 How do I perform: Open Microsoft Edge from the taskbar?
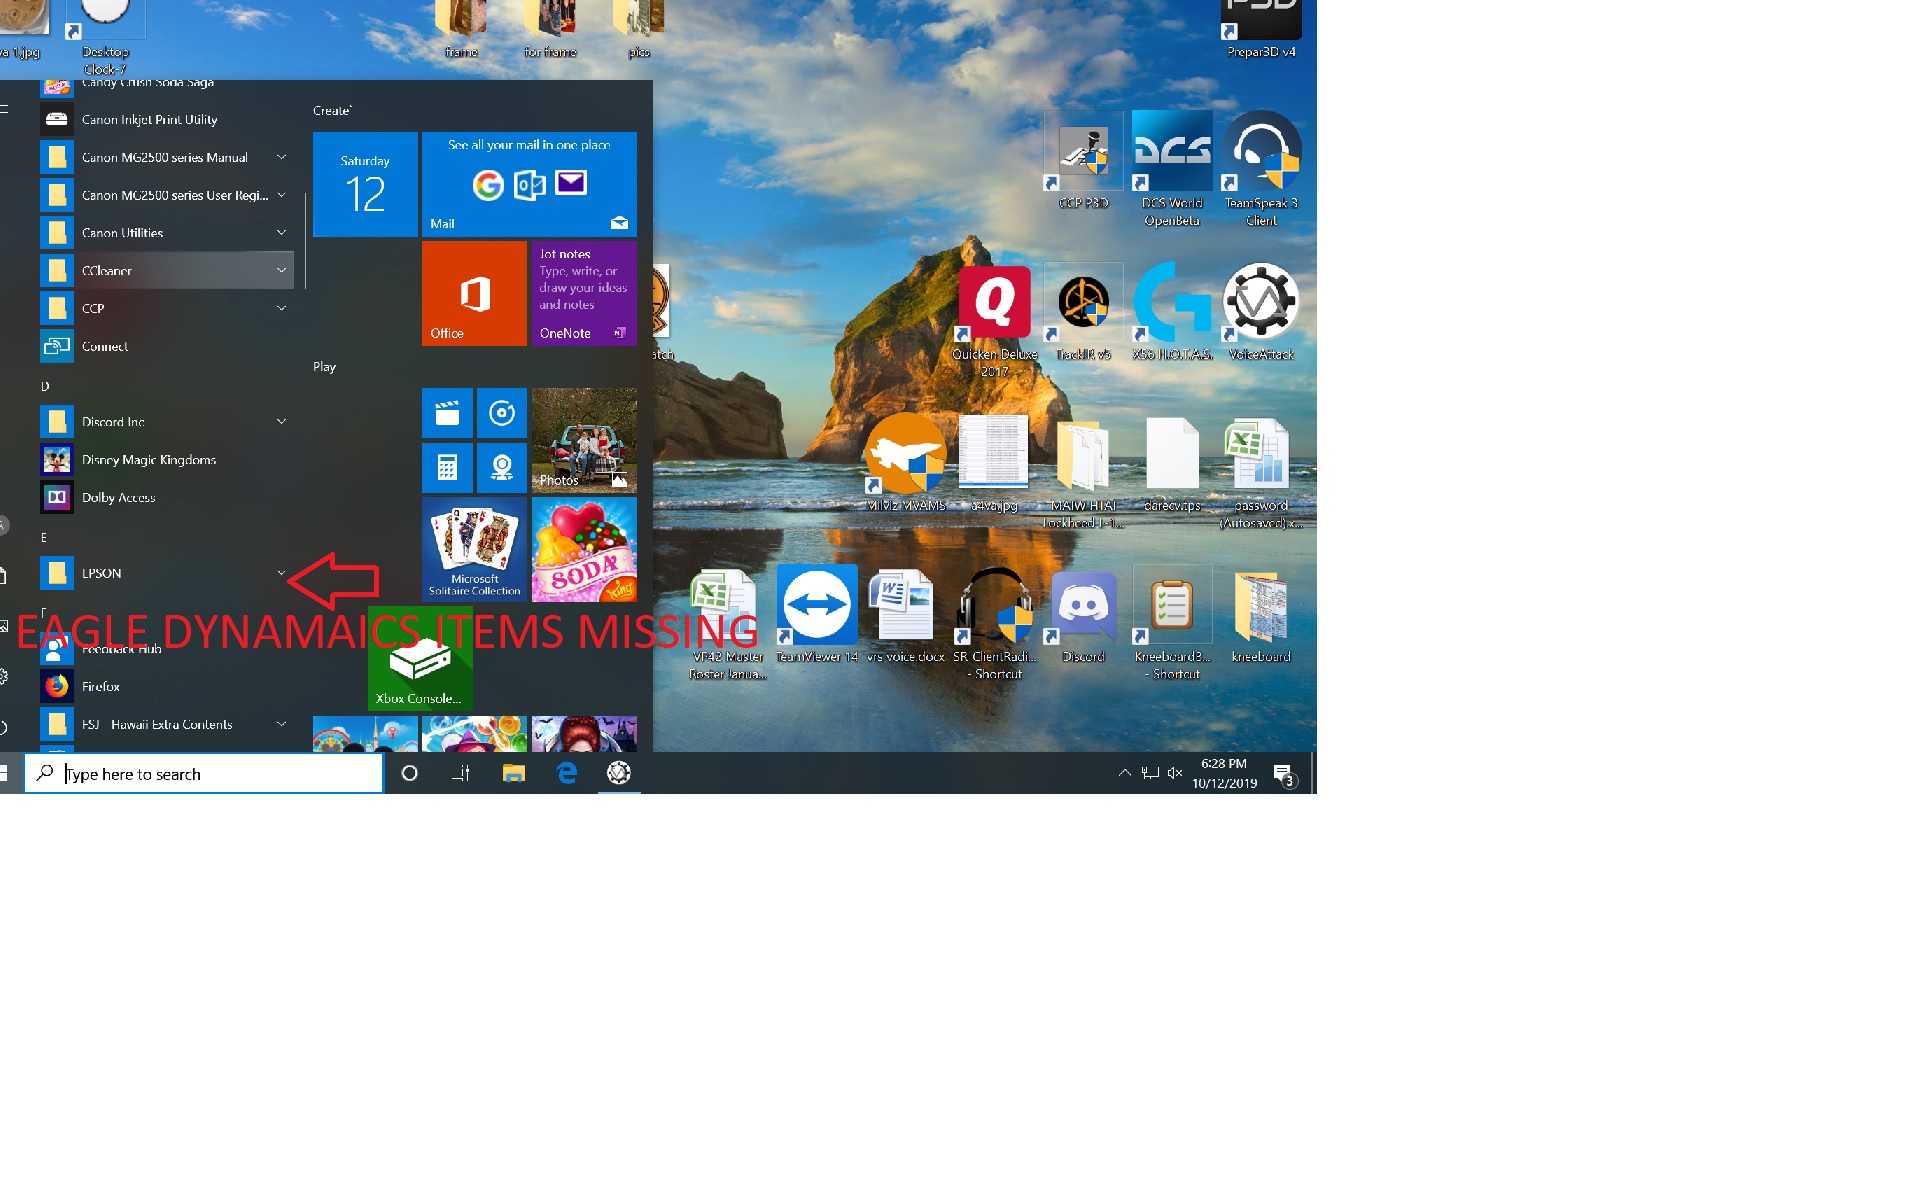[566, 773]
